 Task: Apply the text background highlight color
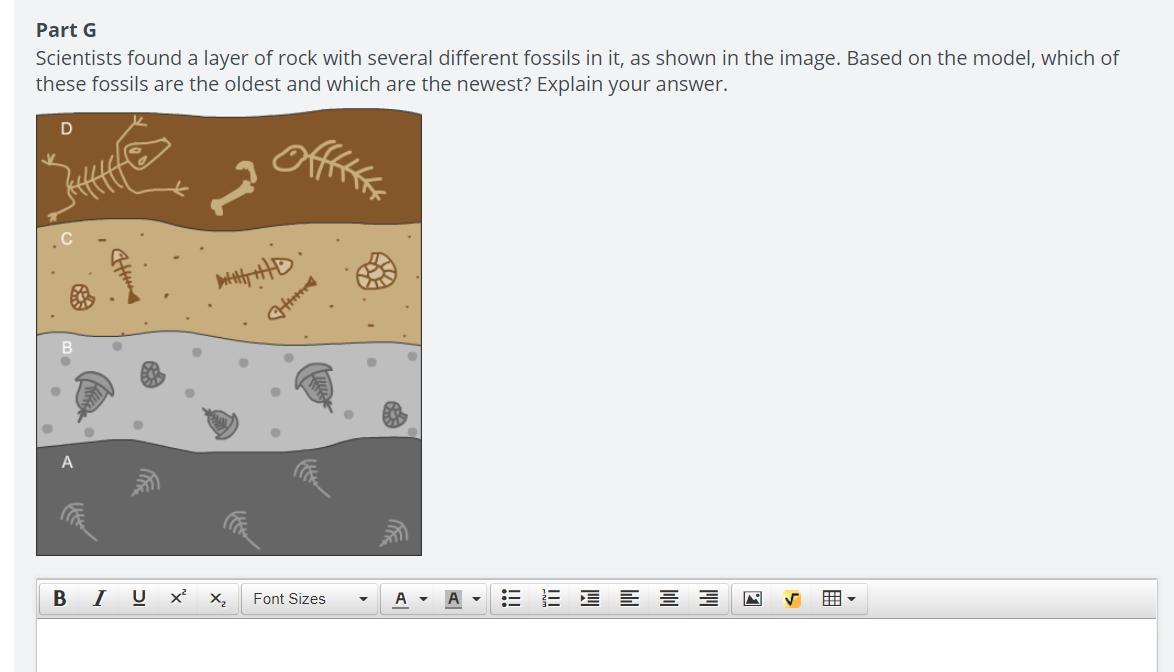453,599
